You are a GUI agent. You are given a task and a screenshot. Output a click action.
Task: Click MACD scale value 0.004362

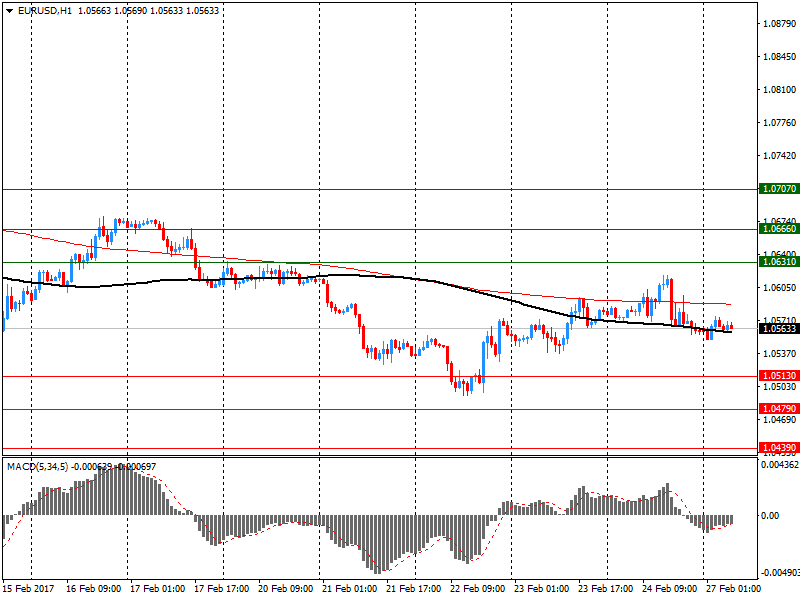pos(780,465)
